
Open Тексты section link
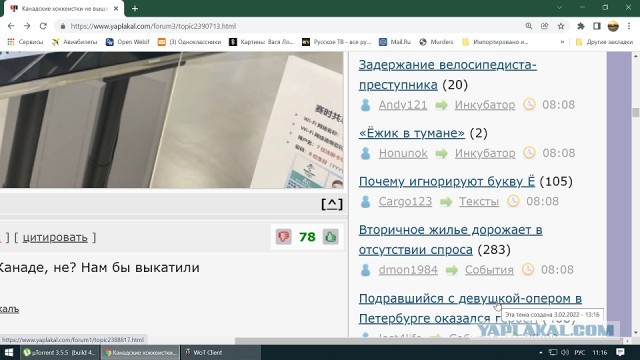[479, 201]
